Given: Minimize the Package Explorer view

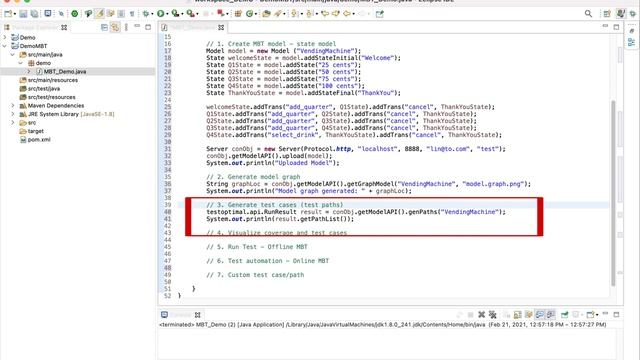Looking at the screenshot, I should click(x=137, y=27).
